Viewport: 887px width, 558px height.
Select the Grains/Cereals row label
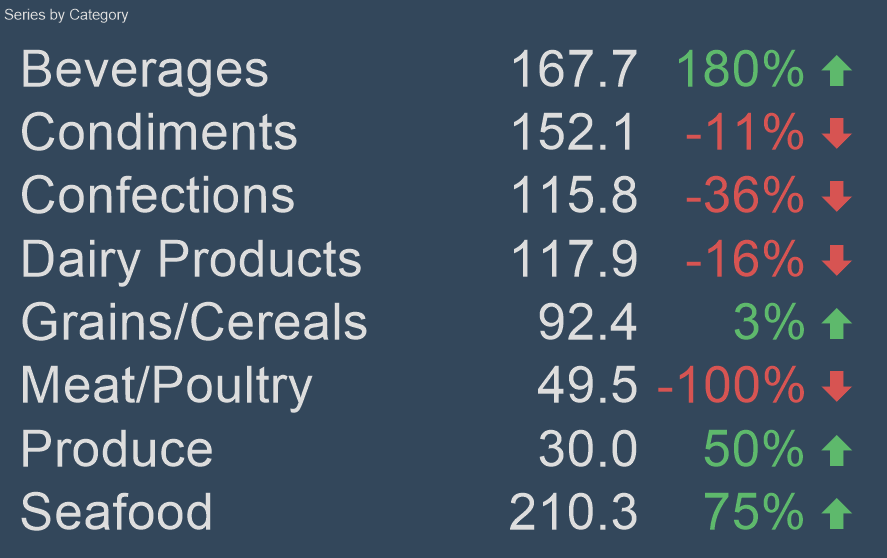194,323
